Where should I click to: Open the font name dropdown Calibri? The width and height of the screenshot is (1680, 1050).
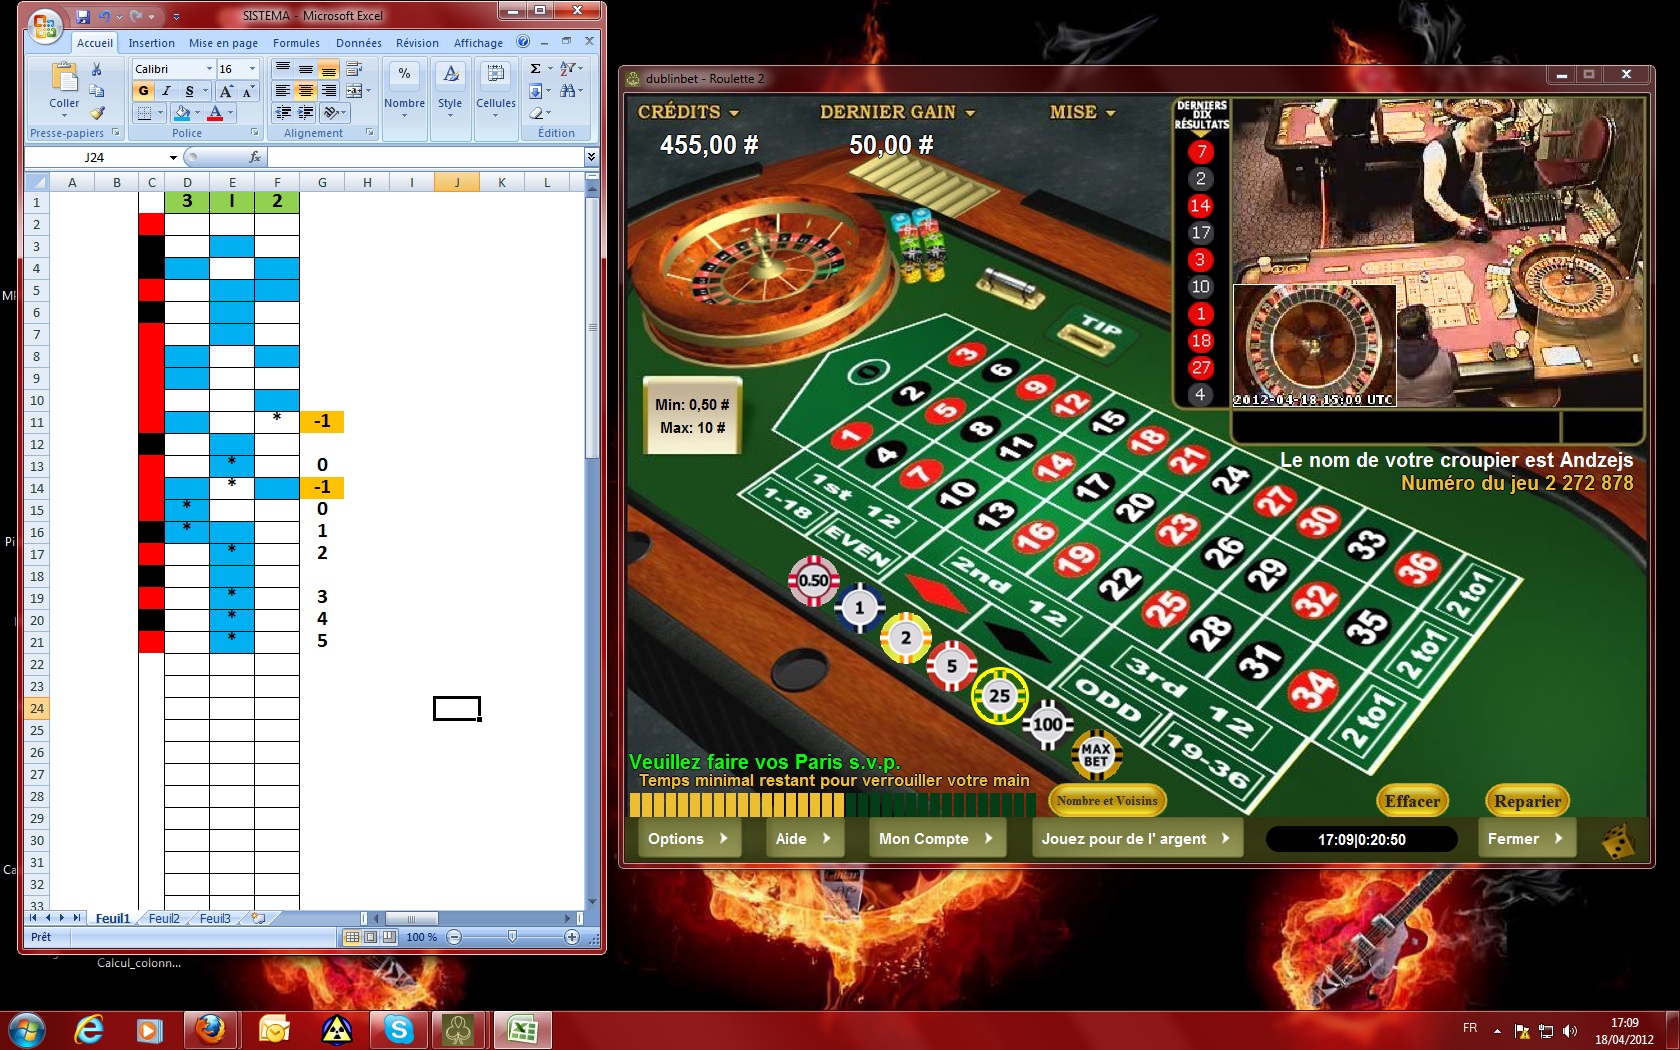(x=209, y=69)
